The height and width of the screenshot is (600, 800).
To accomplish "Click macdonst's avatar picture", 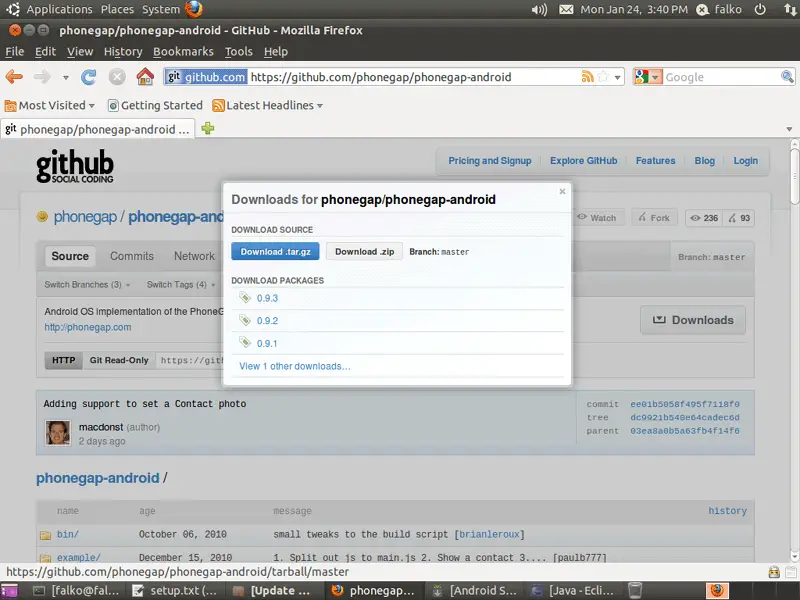I will pyautogui.click(x=58, y=433).
